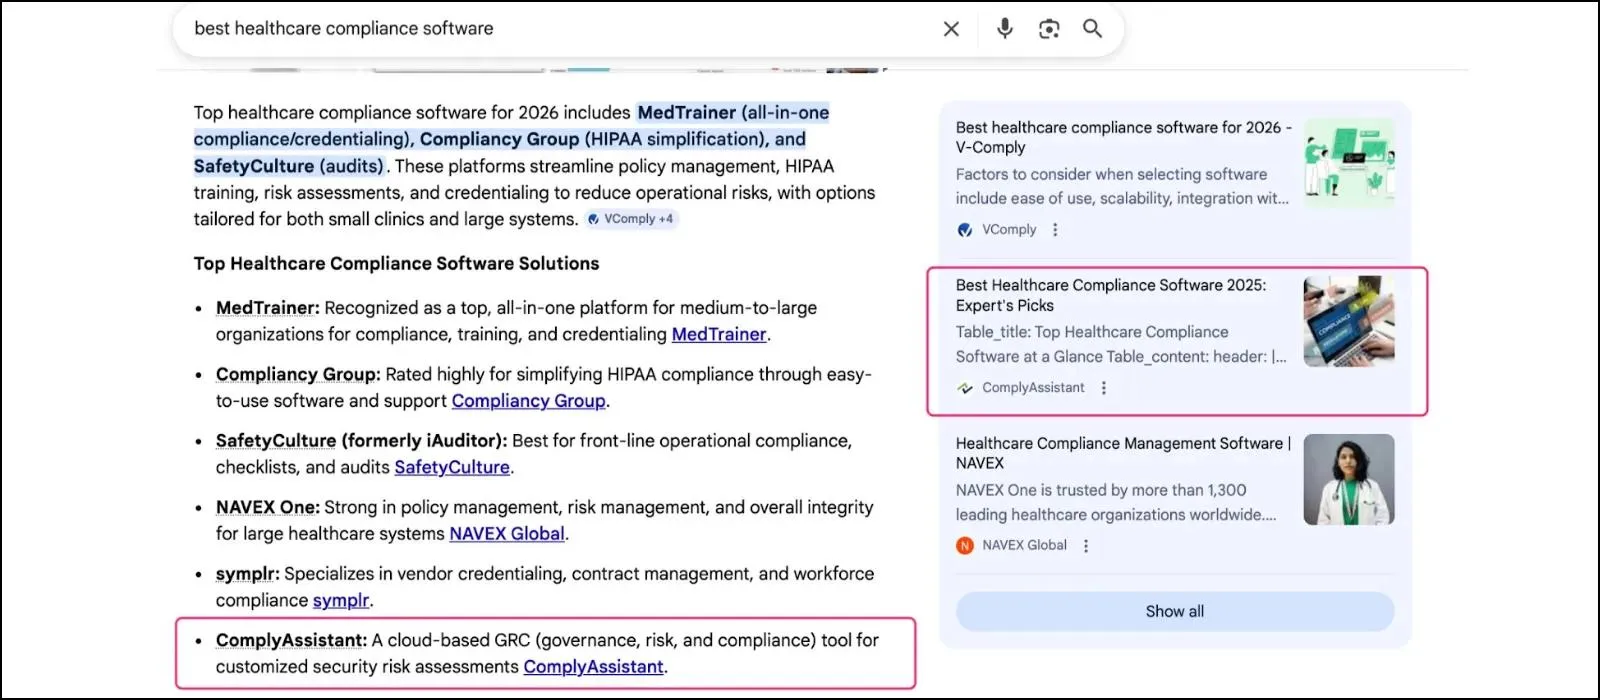Click the V-Comply card illustration thumbnail
Viewport: 1600px width, 700px height.
tap(1349, 163)
